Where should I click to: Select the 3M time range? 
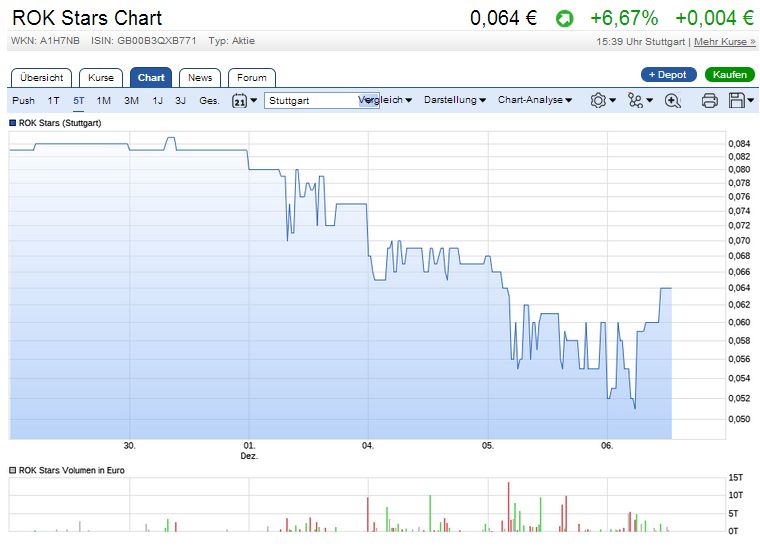pyautogui.click(x=131, y=100)
